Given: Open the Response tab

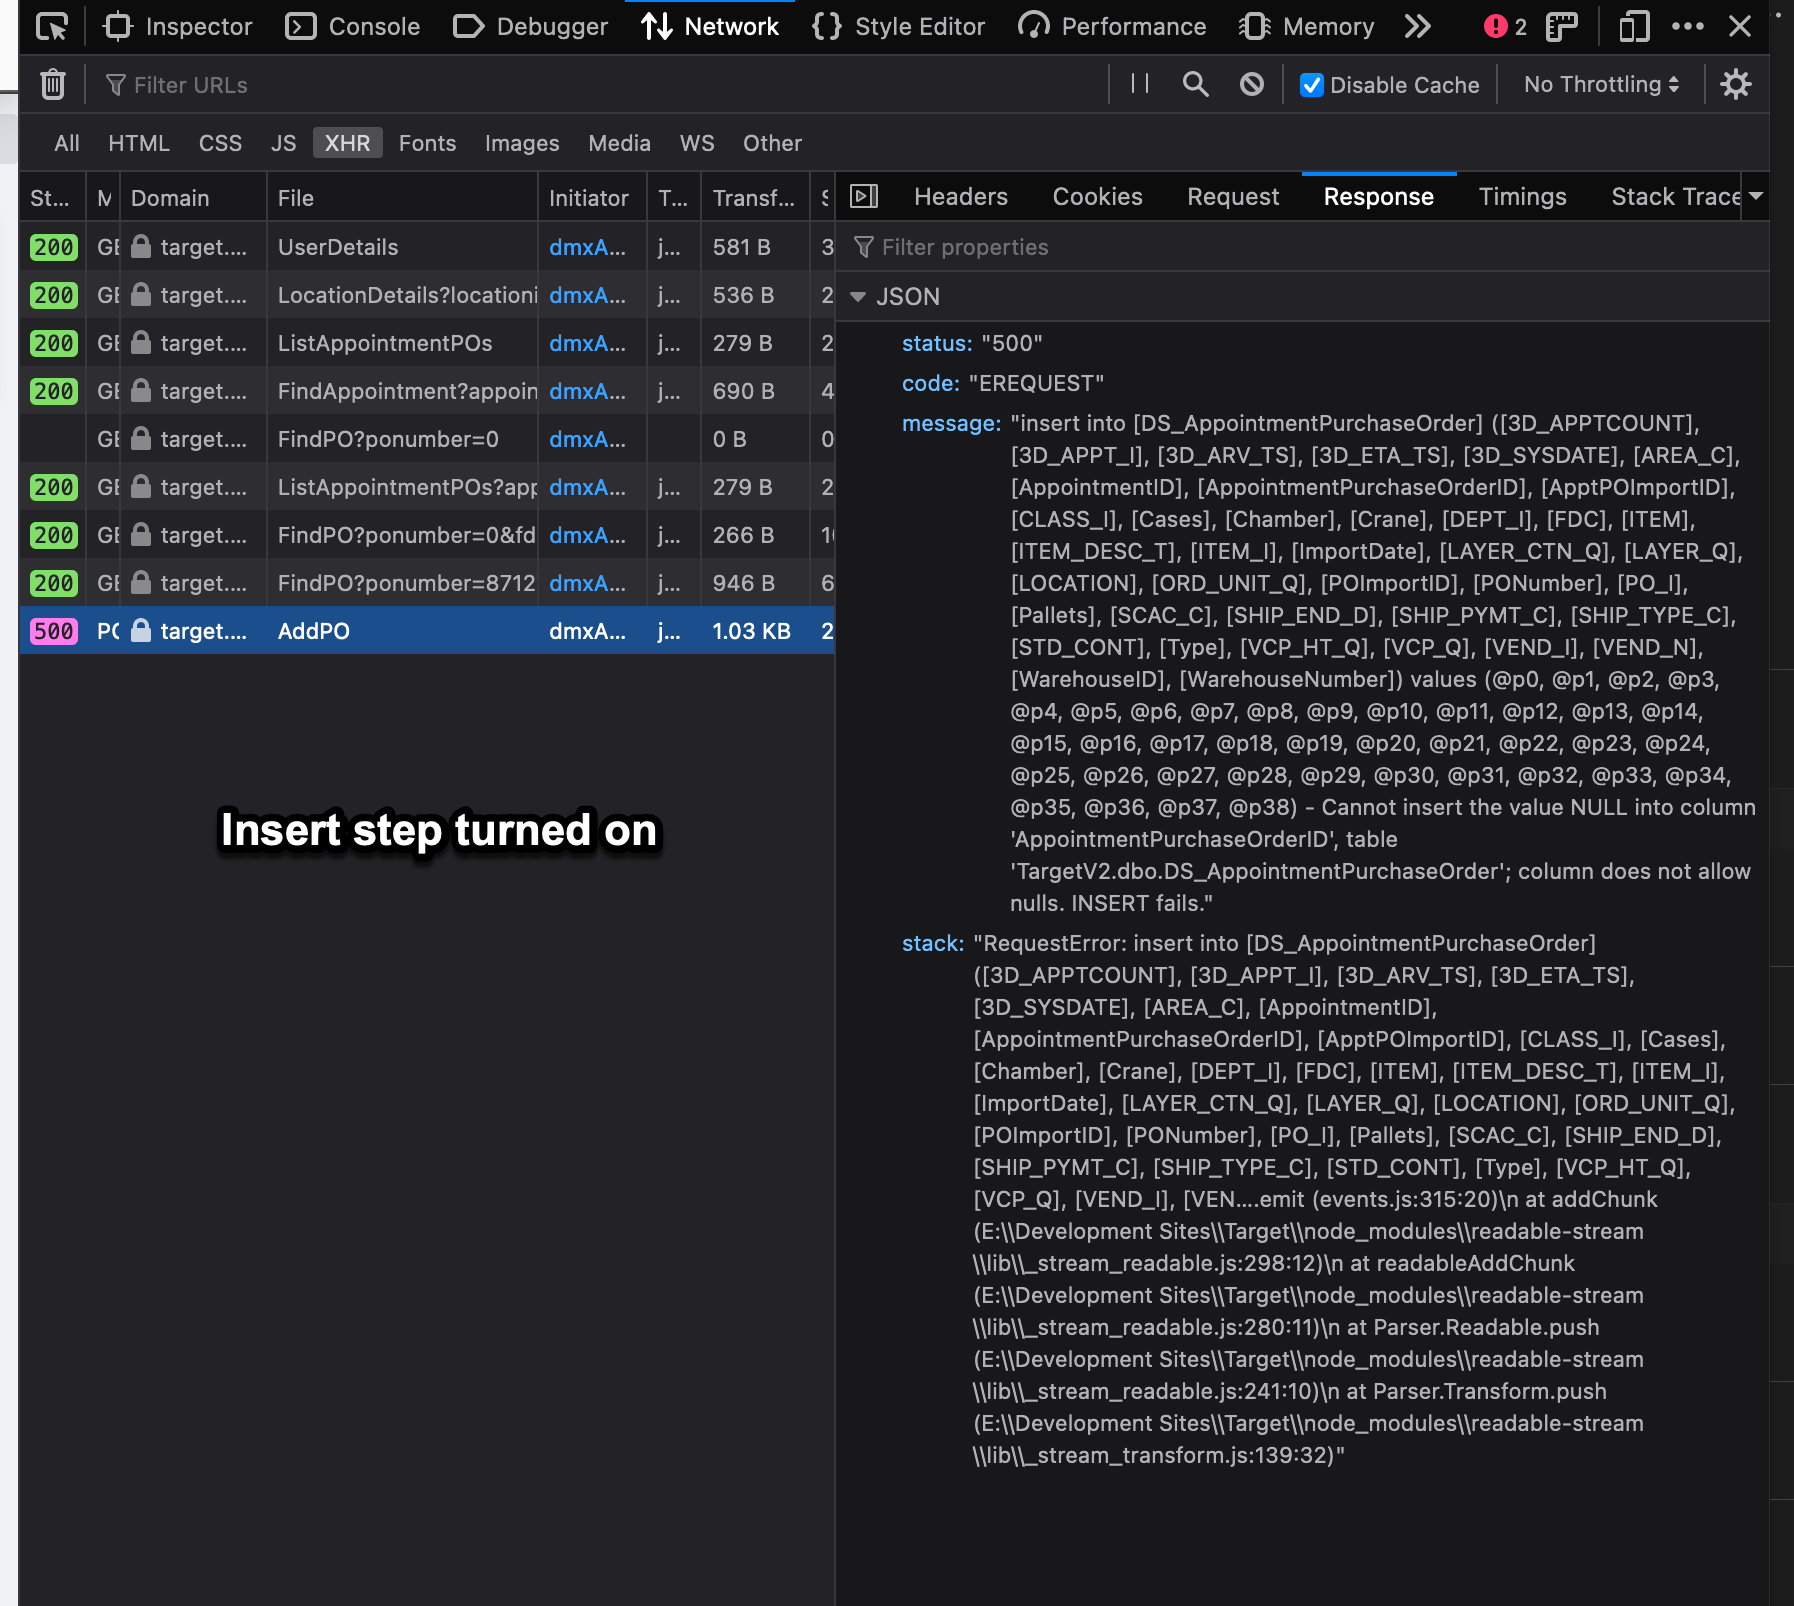Looking at the screenshot, I should click(1379, 197).
